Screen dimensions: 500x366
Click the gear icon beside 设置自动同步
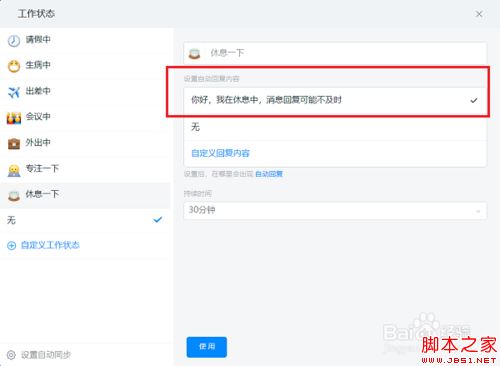[x=11, y=355]
